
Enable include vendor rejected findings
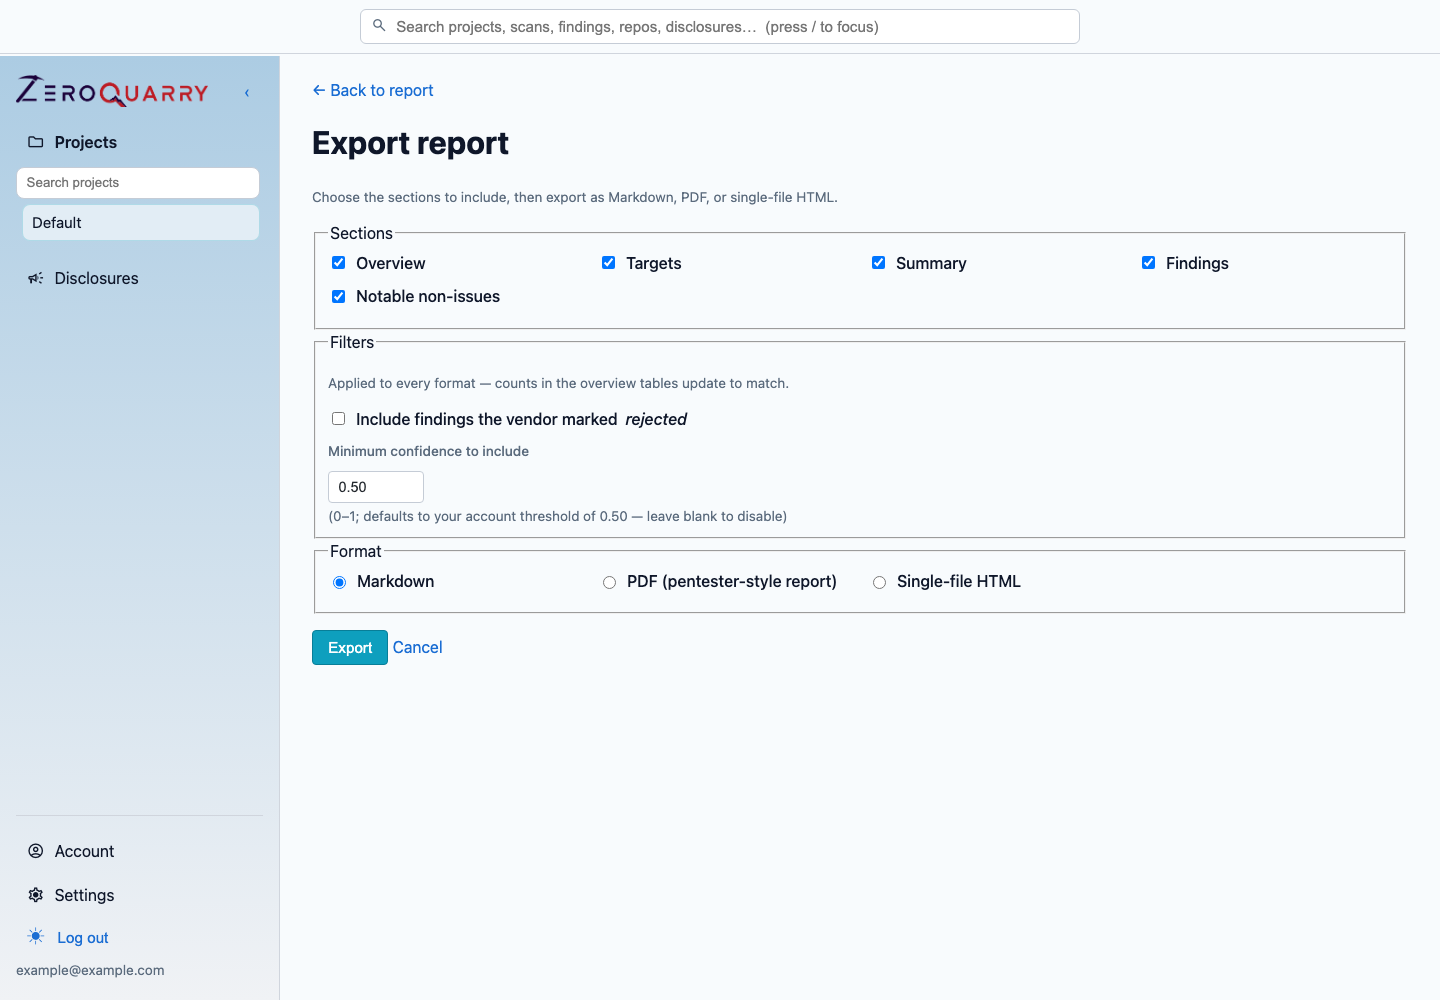point(338,419)
